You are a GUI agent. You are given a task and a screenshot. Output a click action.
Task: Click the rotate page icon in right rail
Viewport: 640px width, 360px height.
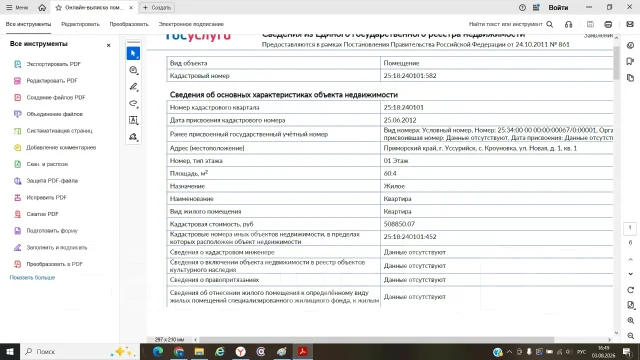630,290
